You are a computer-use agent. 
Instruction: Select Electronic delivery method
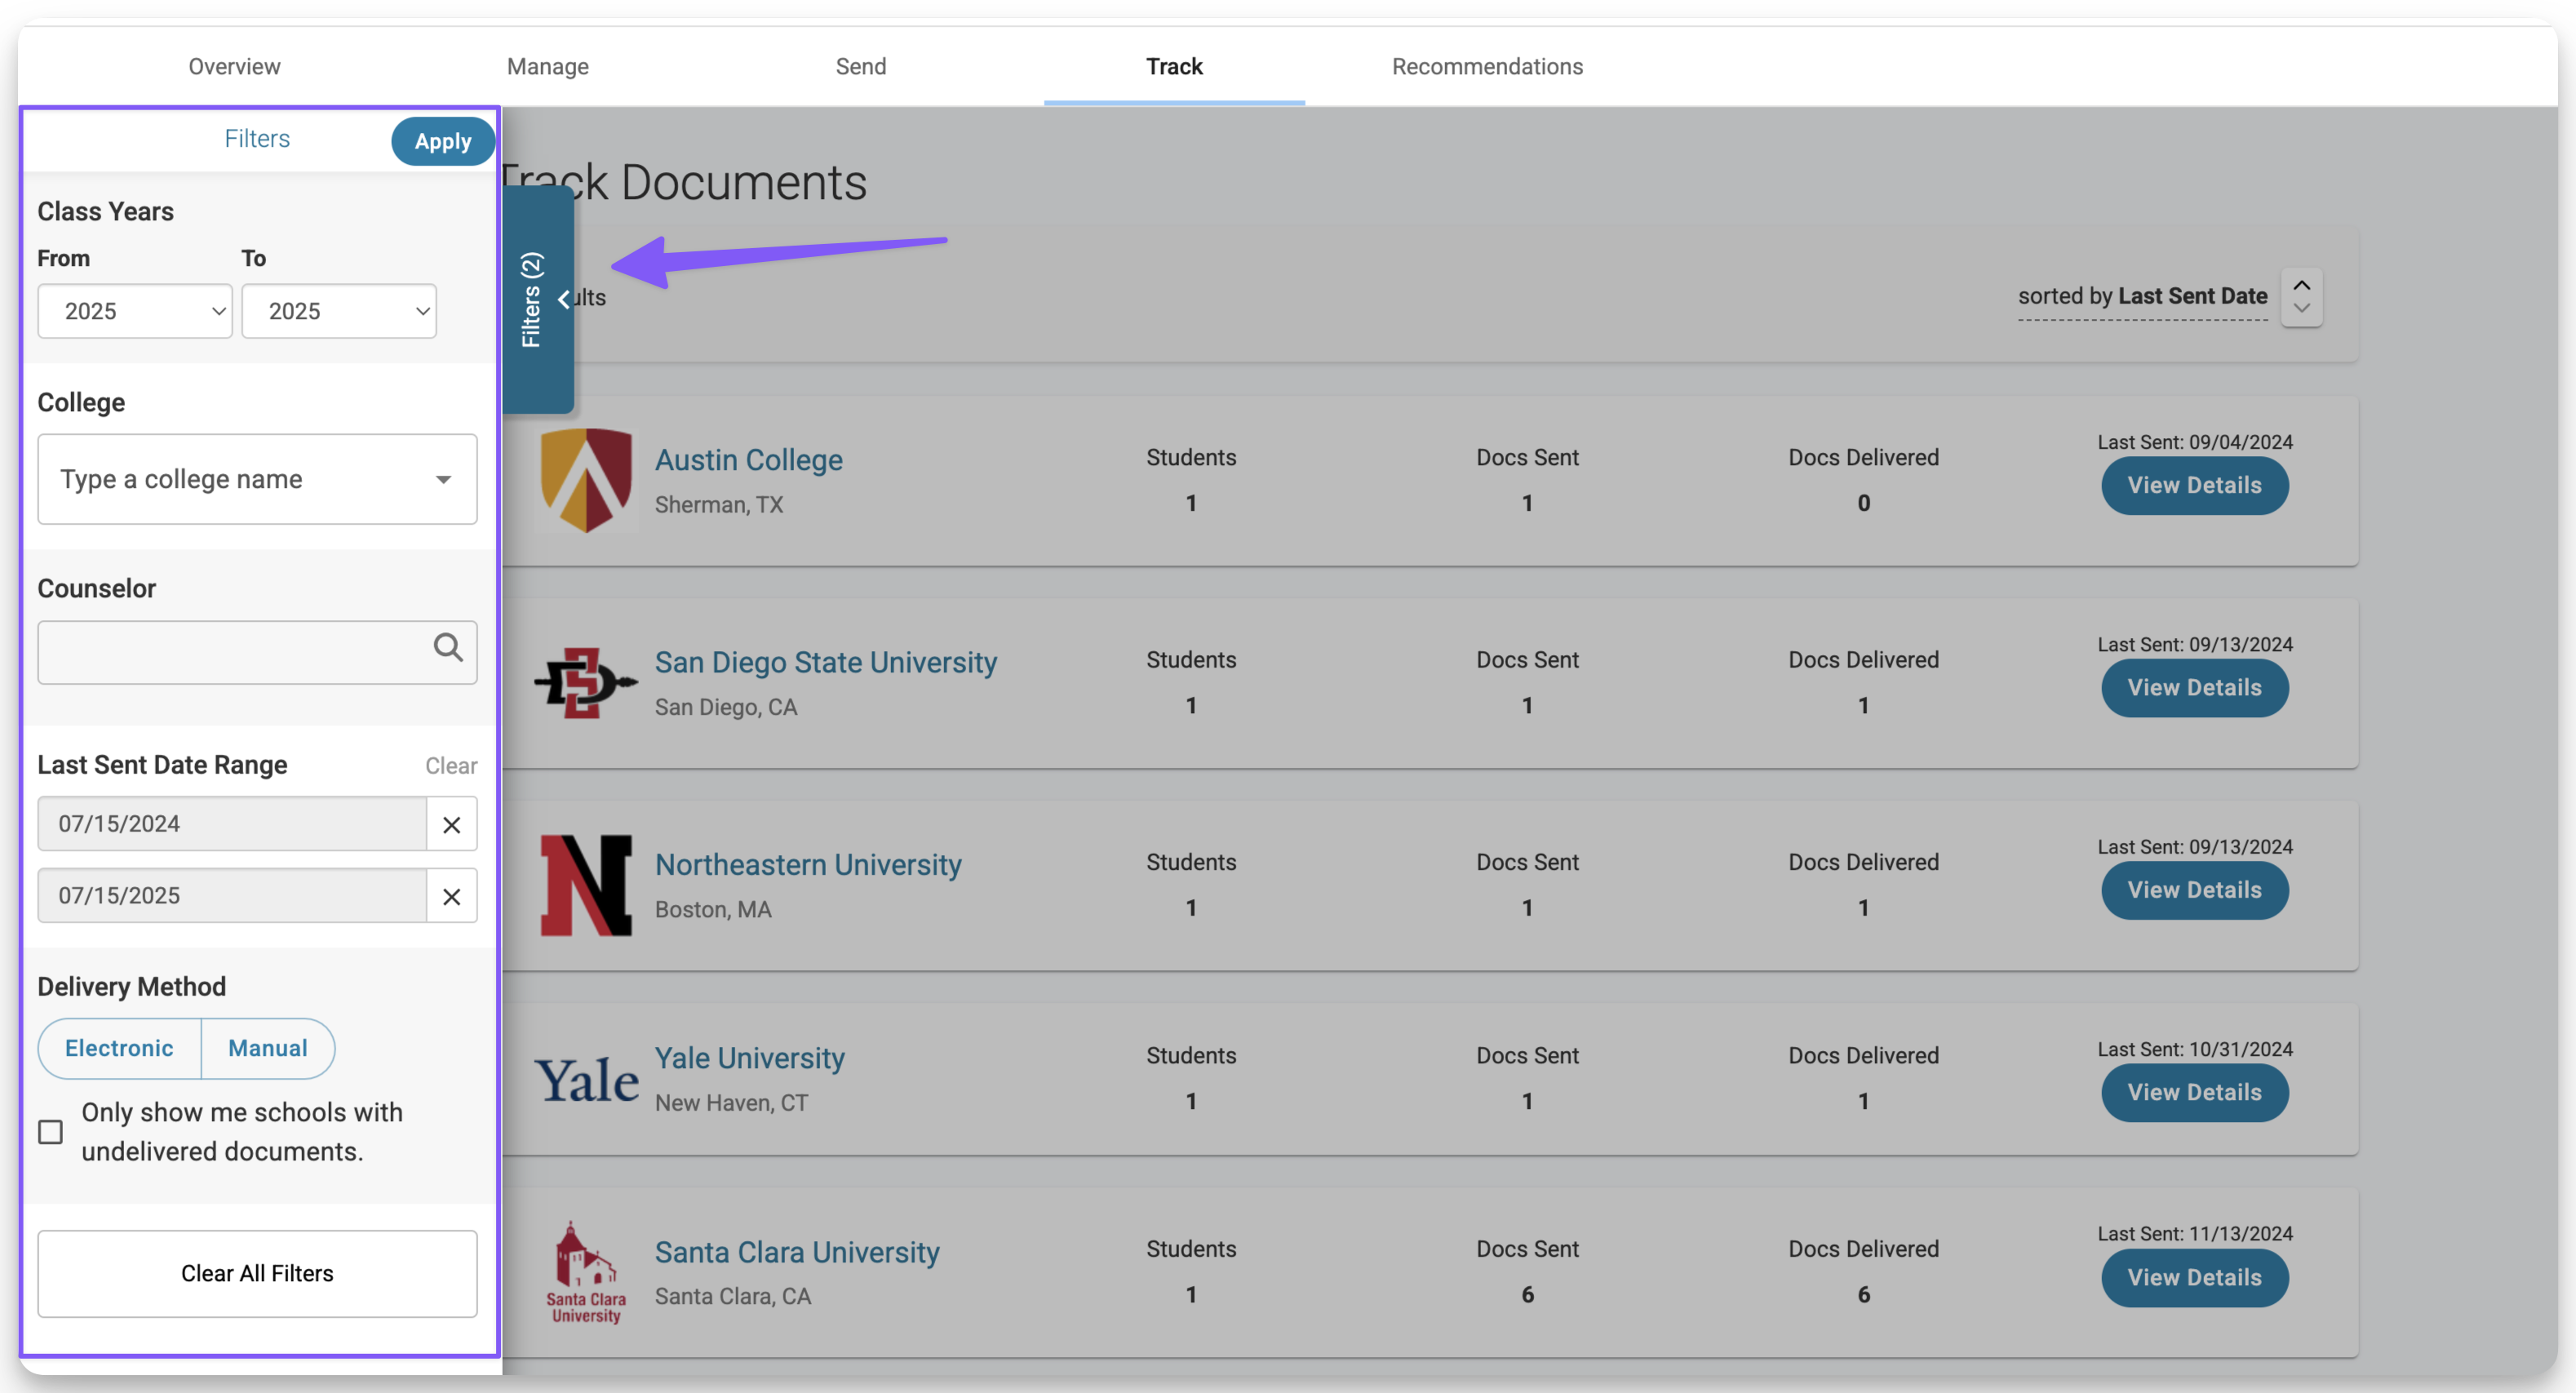click(119, 1048)
